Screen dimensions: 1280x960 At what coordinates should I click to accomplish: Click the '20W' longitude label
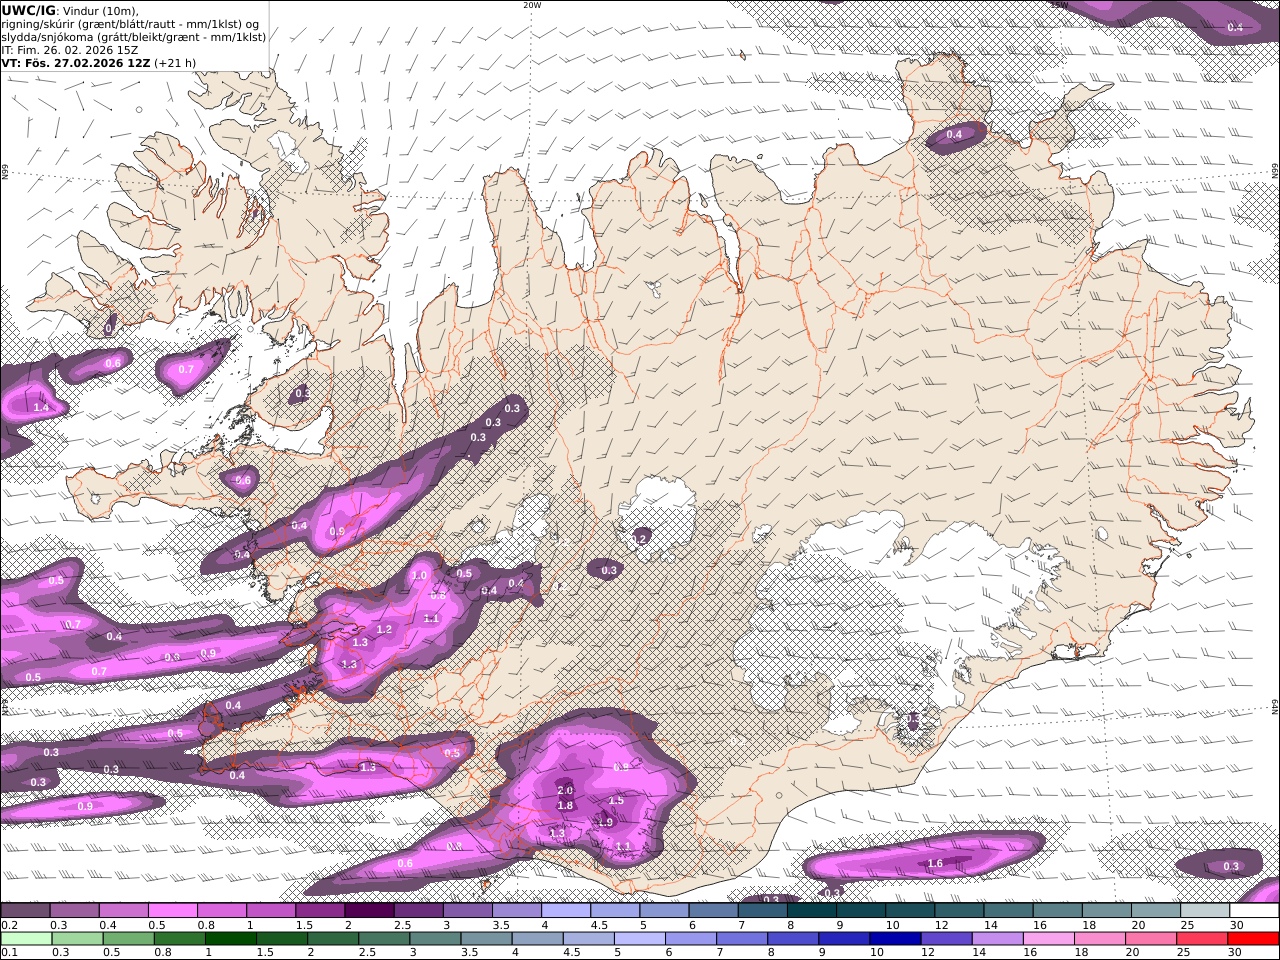[532, 5]
